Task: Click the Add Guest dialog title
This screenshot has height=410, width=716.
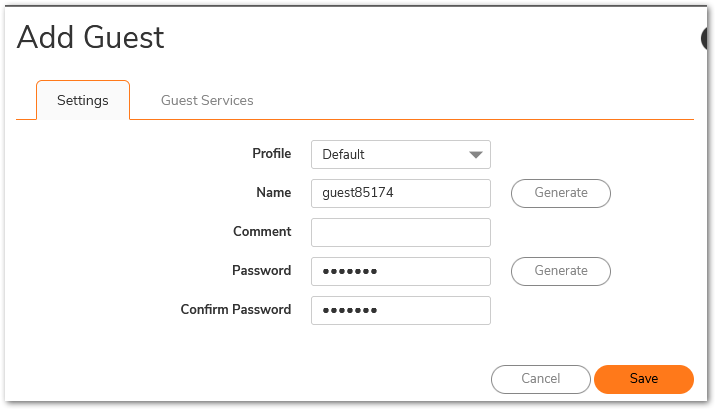Action: point(91,38)
